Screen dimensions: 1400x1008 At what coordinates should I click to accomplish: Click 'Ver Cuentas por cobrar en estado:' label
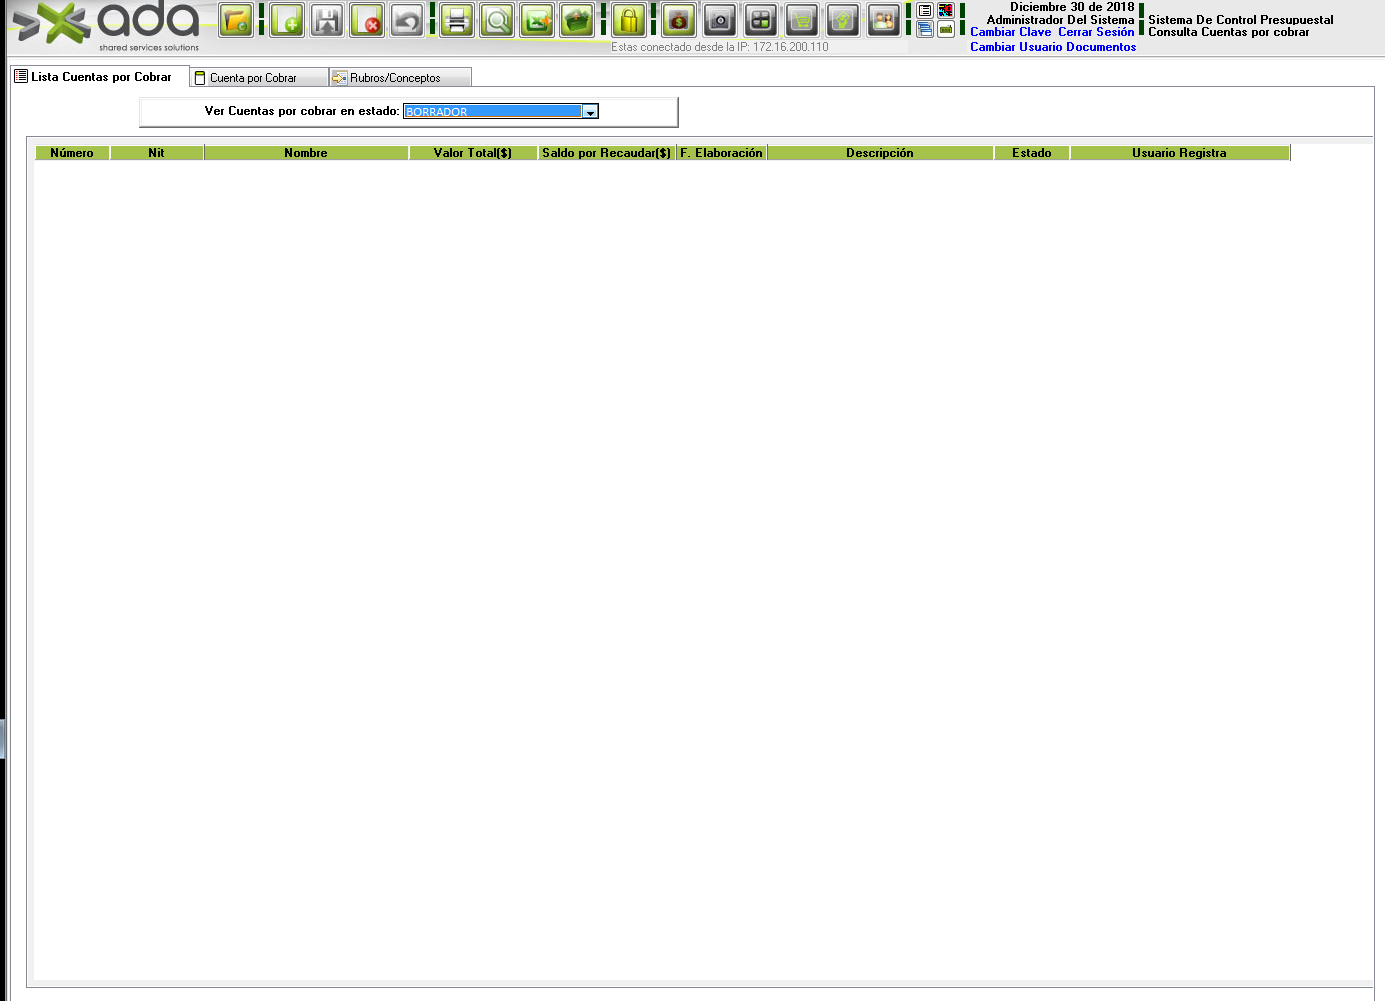(302, 111)
